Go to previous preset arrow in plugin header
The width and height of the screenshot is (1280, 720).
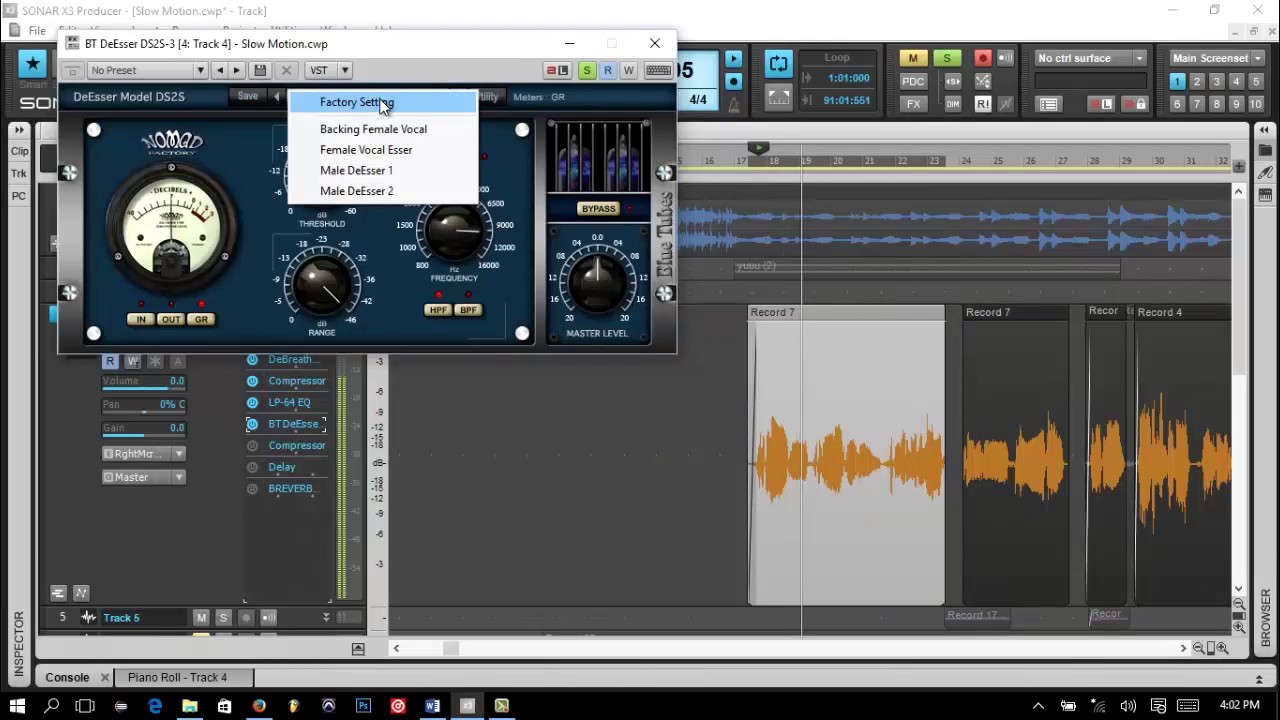coord(220,70)
